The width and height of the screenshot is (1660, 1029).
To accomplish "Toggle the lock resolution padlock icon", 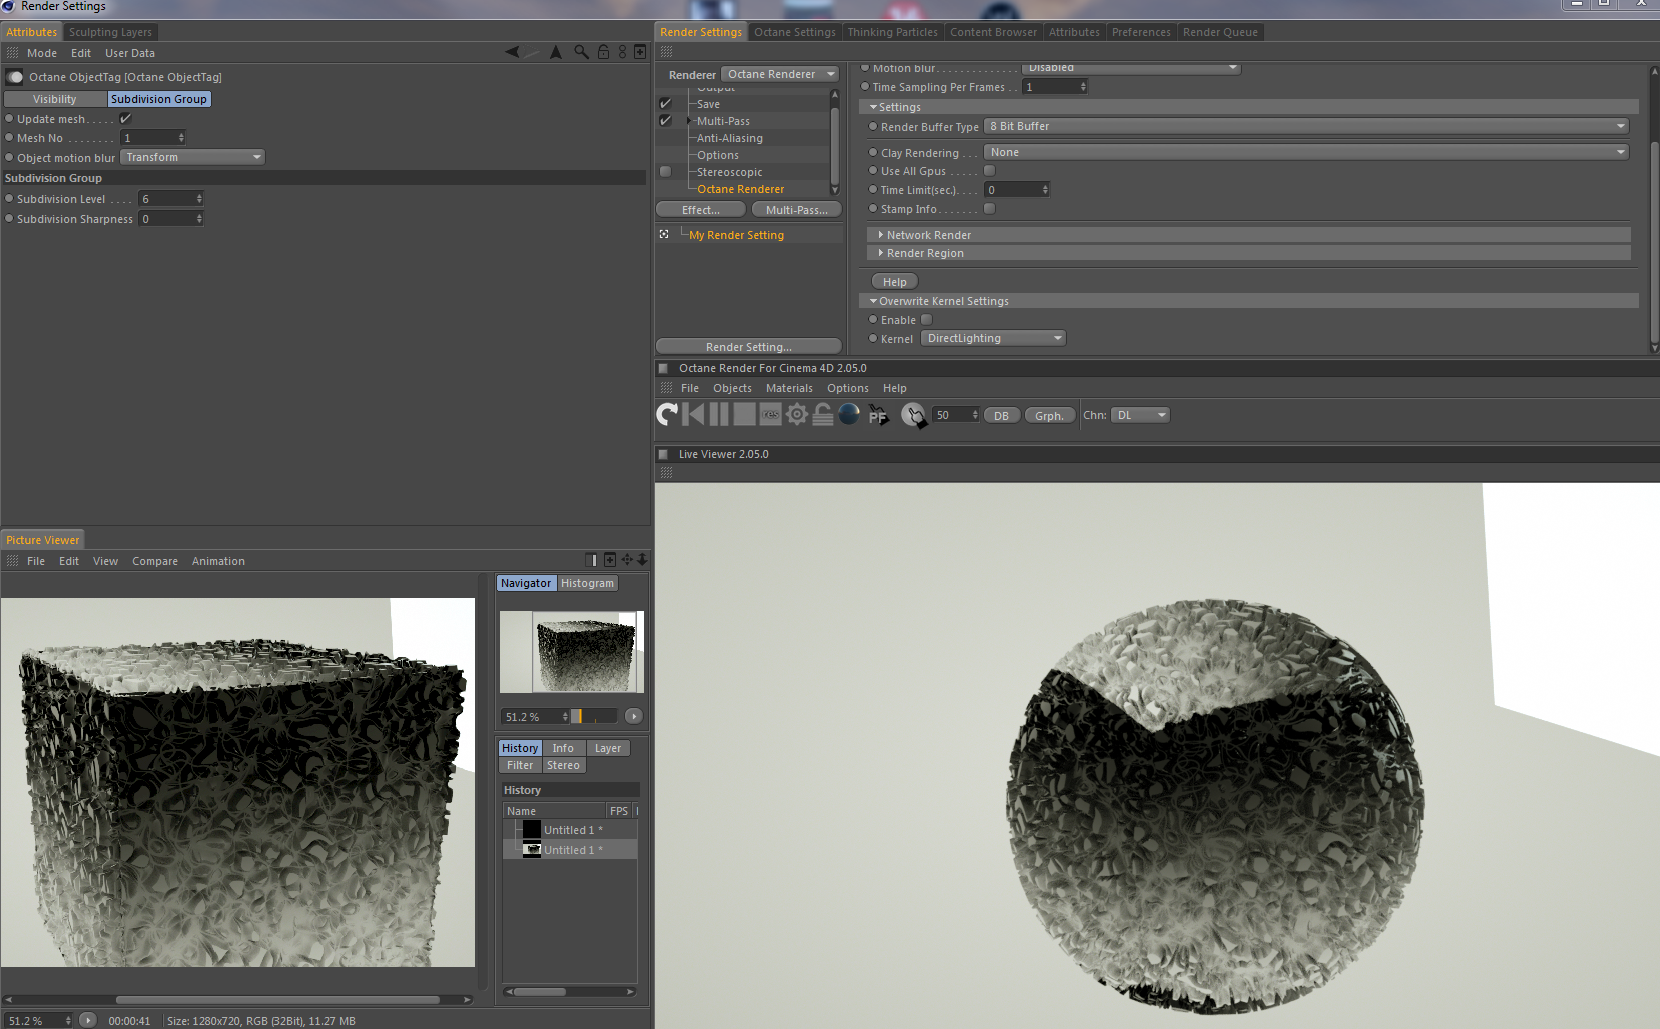I will point(823,414).
